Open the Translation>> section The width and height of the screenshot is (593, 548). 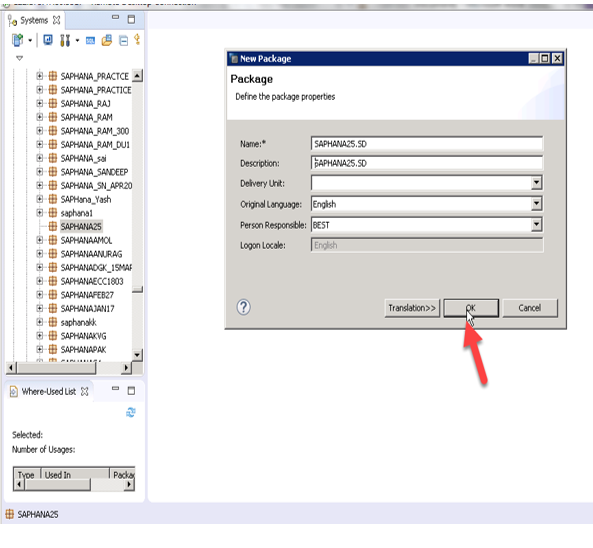[412, 308]
